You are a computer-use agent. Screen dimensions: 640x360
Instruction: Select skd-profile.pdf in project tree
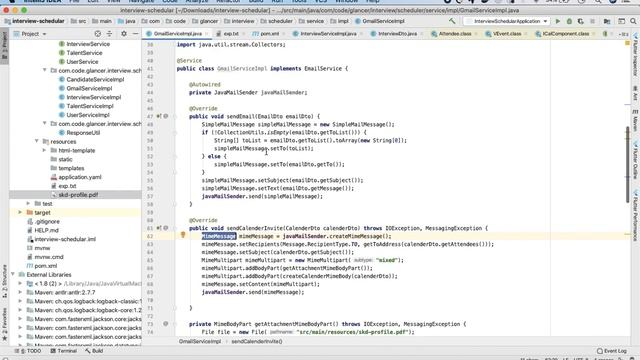pyautogui.click(x=78, y=195)
